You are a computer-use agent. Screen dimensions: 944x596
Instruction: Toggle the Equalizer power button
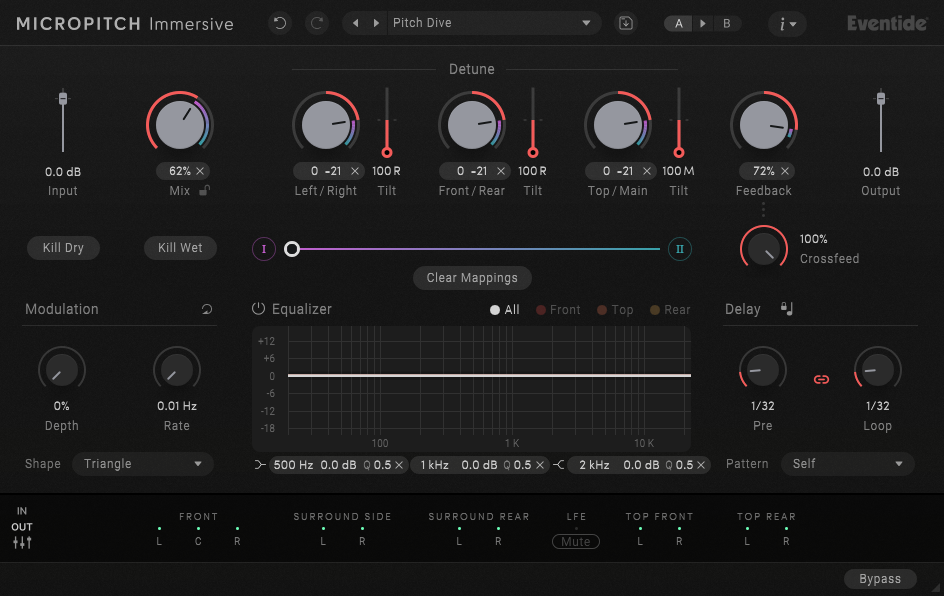pyautogui.click(x=258, y=309)
